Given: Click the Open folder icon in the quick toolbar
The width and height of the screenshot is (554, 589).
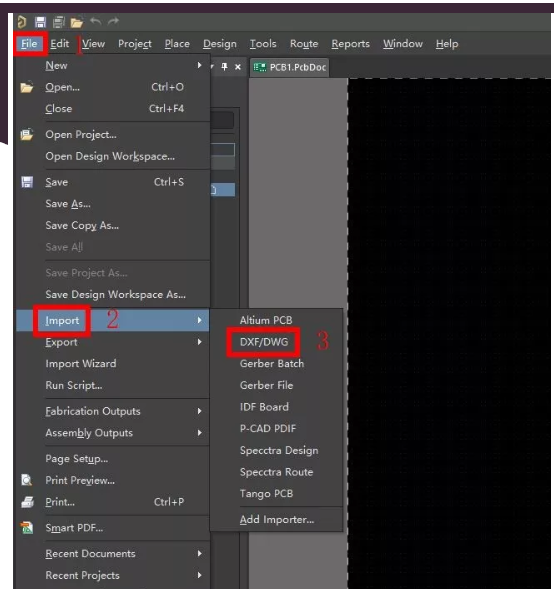Looking at the screenshot, I should click(x=77, y=23).
